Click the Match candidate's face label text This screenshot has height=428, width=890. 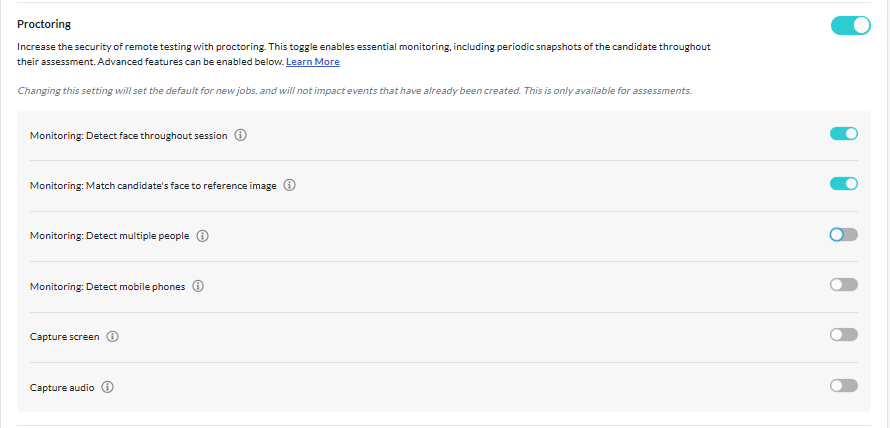click(x=153, y=186)
